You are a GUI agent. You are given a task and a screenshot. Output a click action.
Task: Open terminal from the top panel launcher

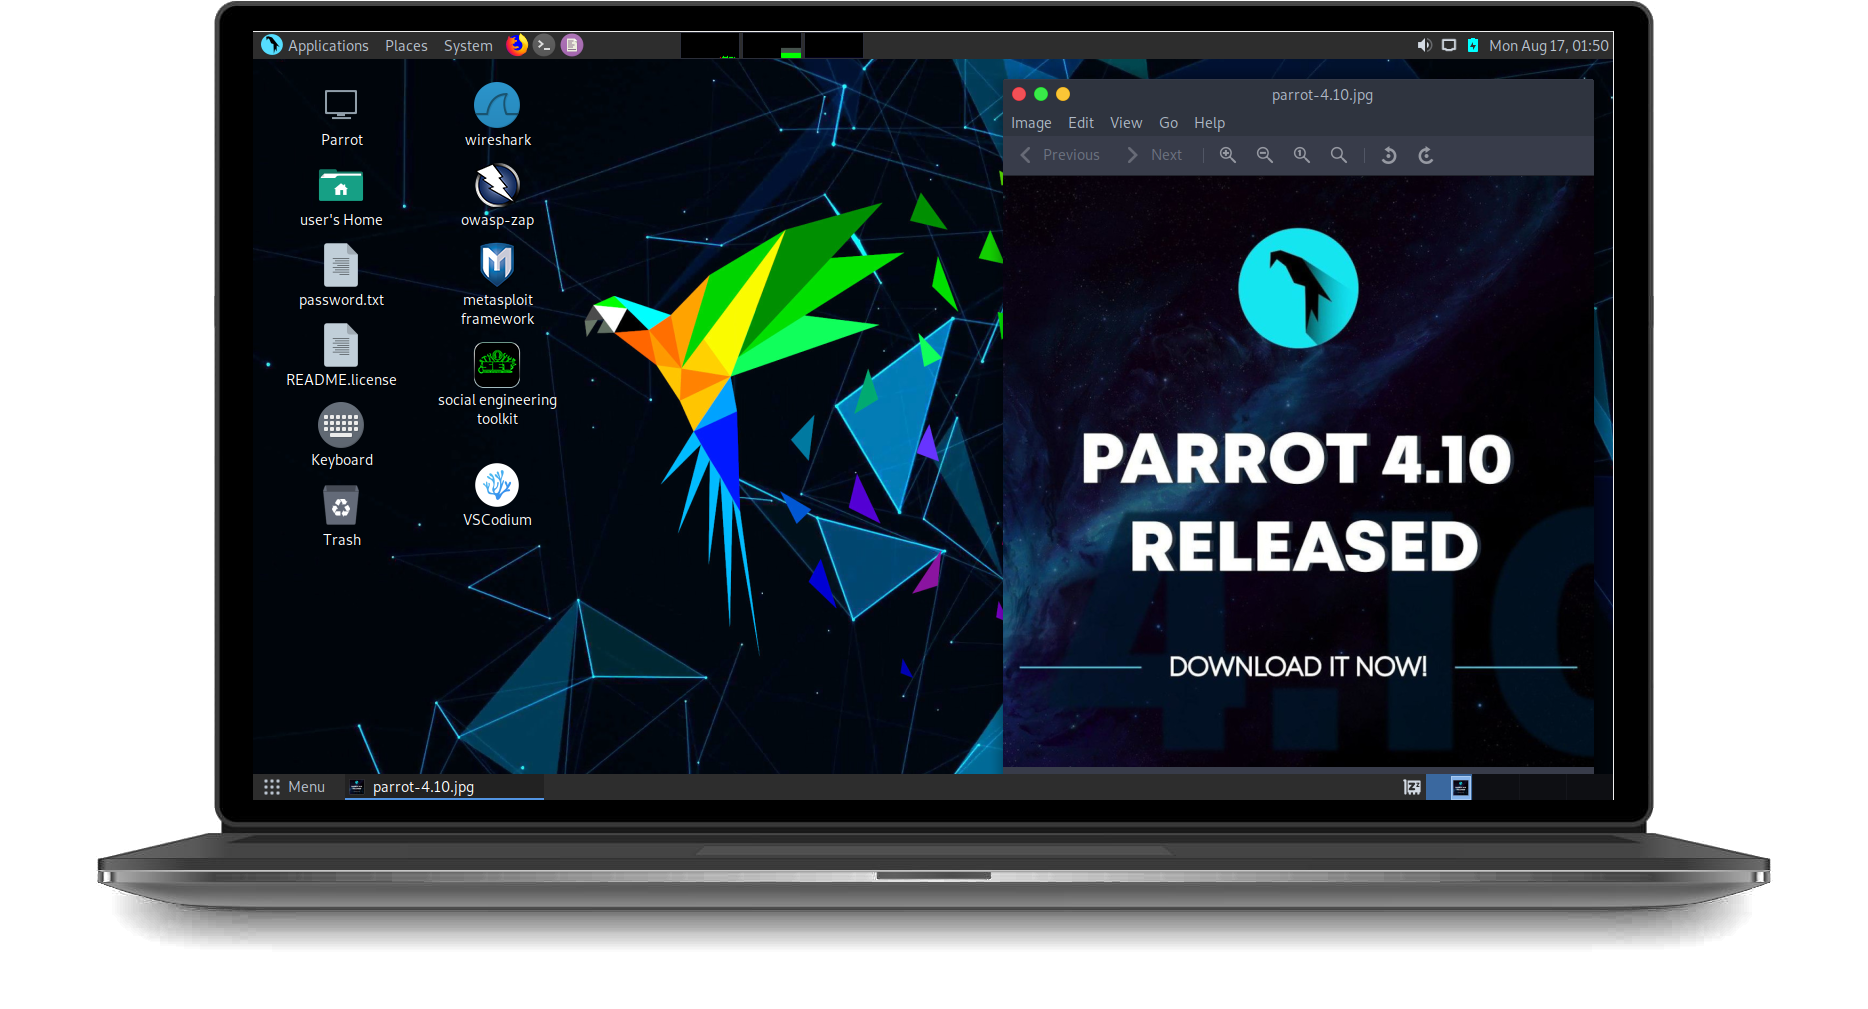point(544,45)
